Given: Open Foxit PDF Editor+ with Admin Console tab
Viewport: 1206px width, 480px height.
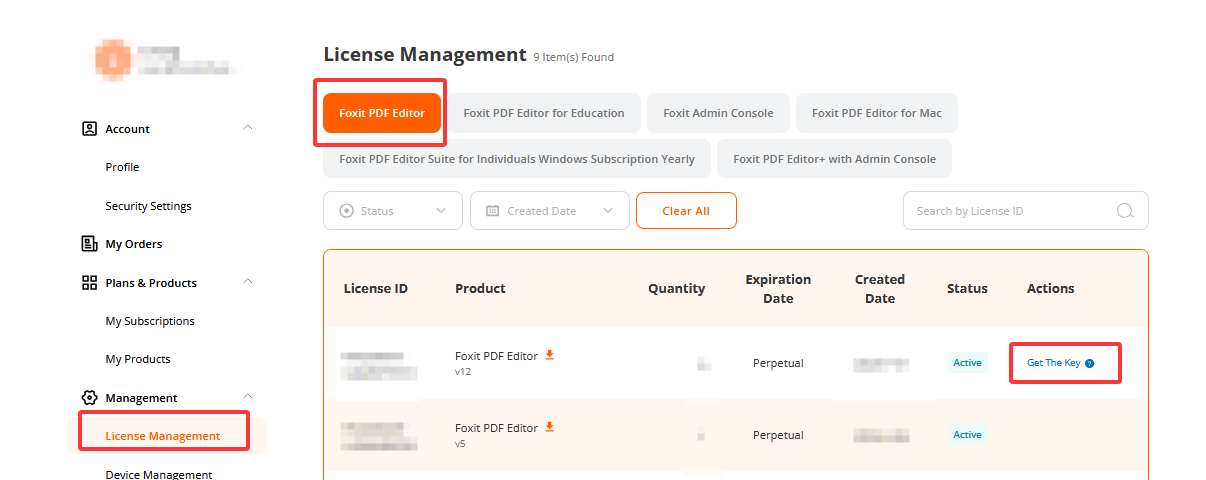Looking at the screenshot, I should click(835, 159).
